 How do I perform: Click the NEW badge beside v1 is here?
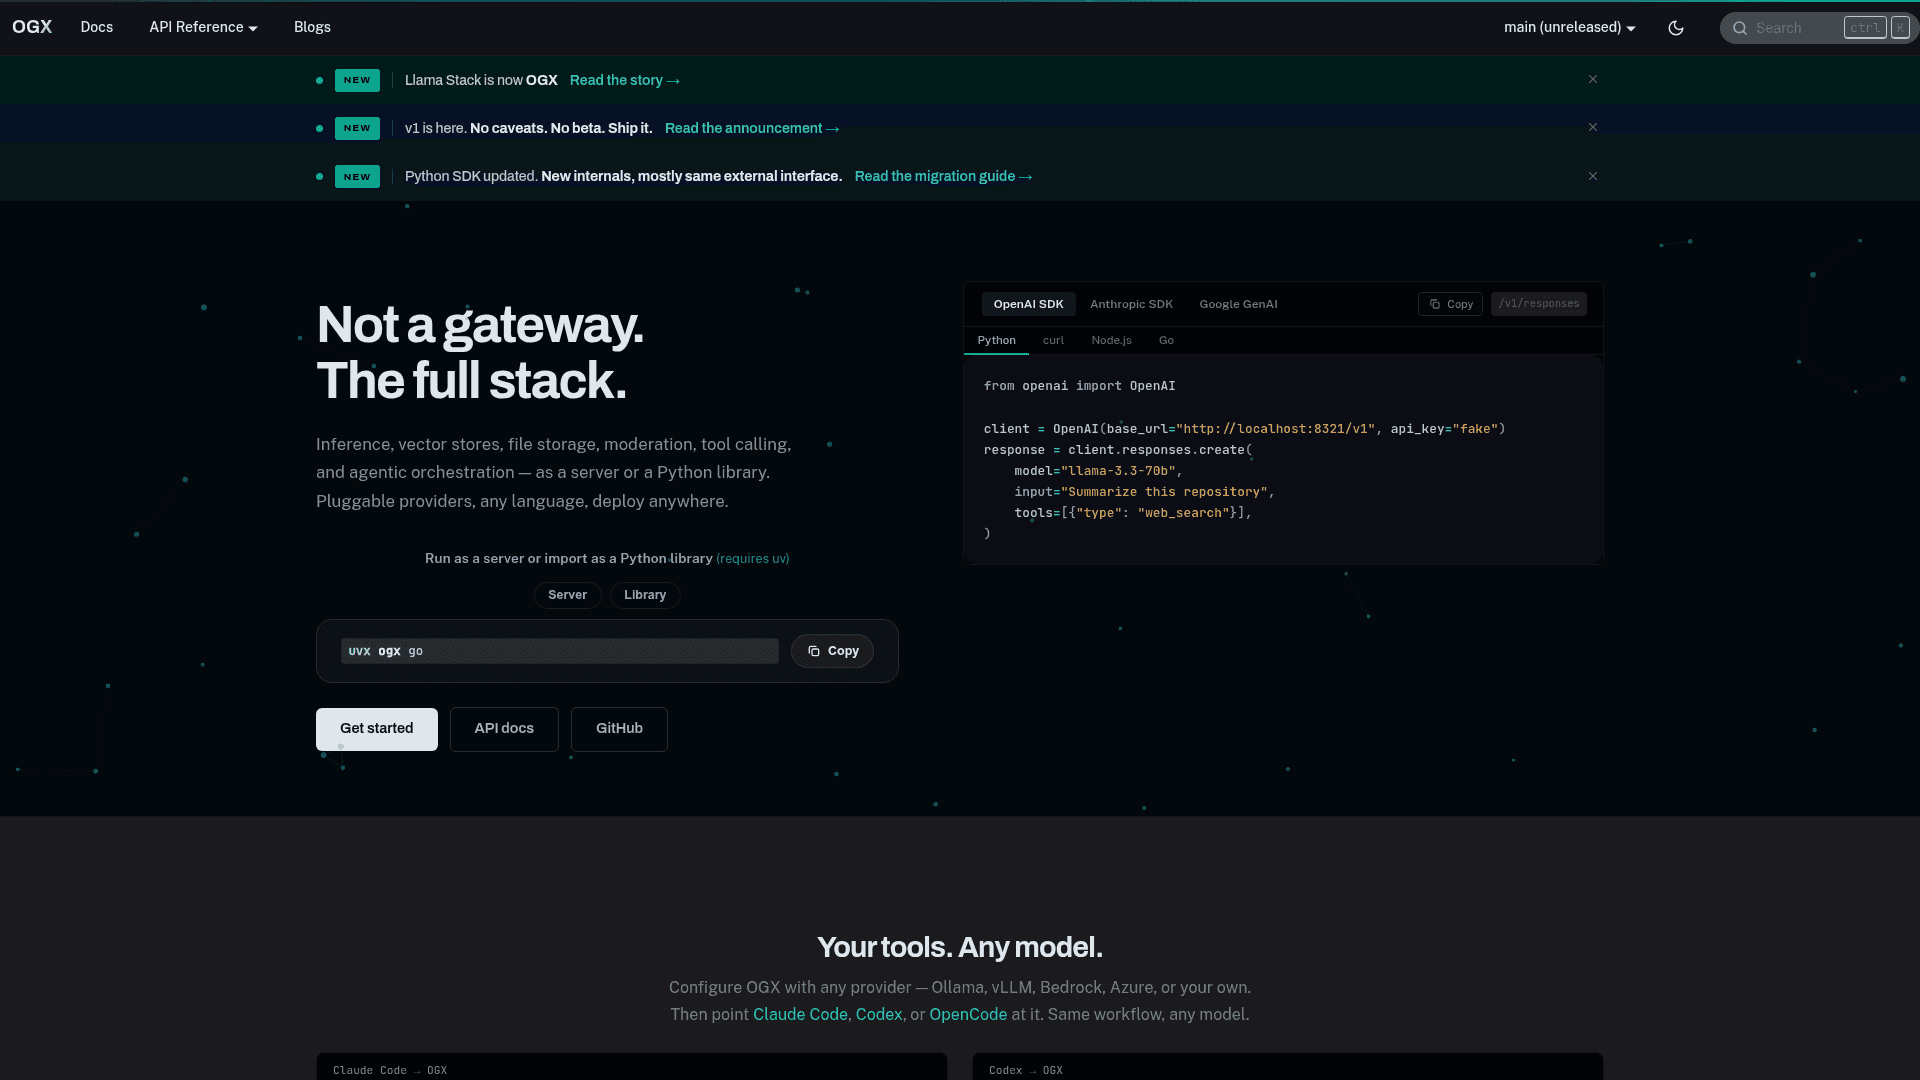tap(357, 128)
